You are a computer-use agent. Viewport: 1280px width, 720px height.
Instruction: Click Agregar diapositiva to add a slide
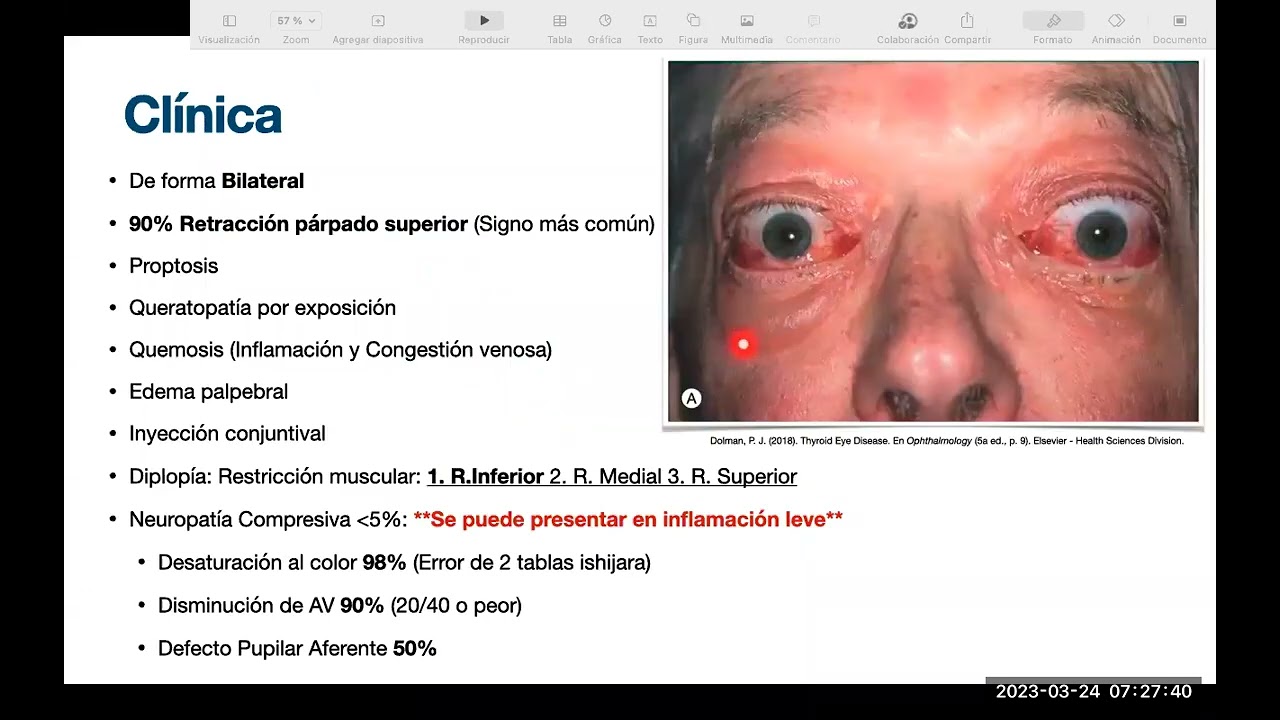378,28
